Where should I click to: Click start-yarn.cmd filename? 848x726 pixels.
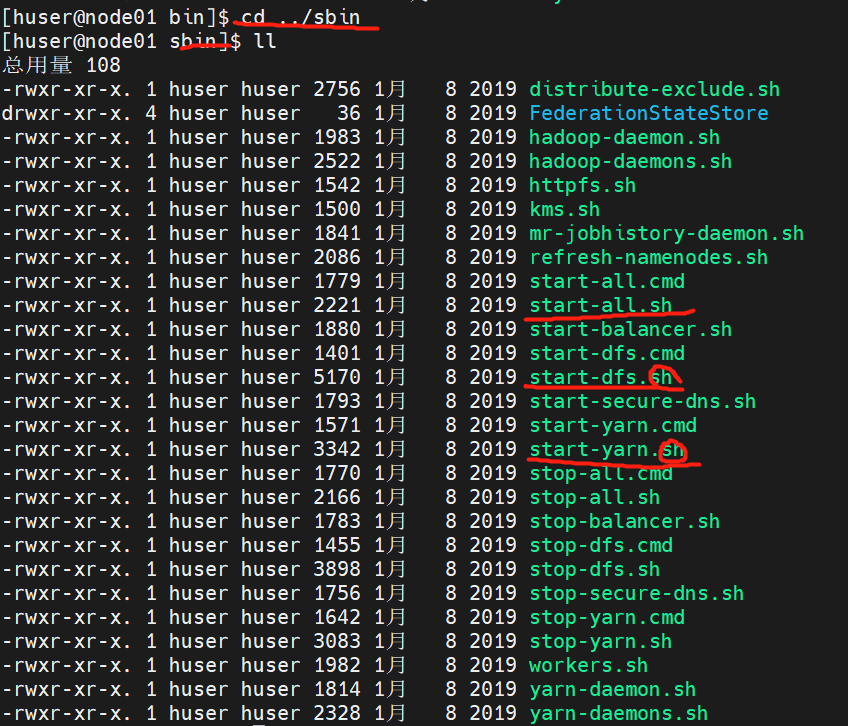pos(613,425)
